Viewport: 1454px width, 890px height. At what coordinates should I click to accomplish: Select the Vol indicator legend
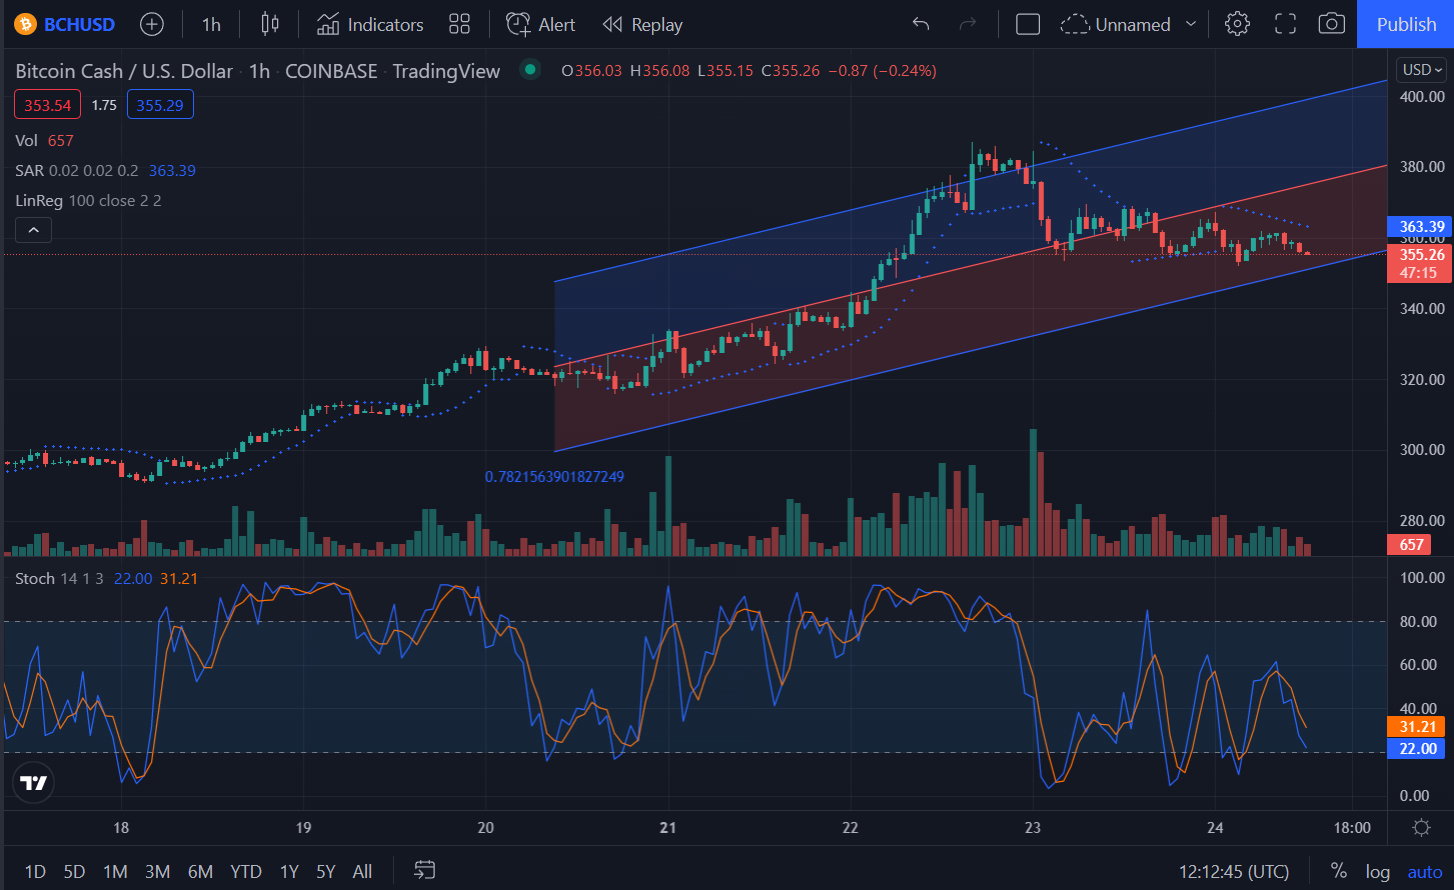coord(44,141)
